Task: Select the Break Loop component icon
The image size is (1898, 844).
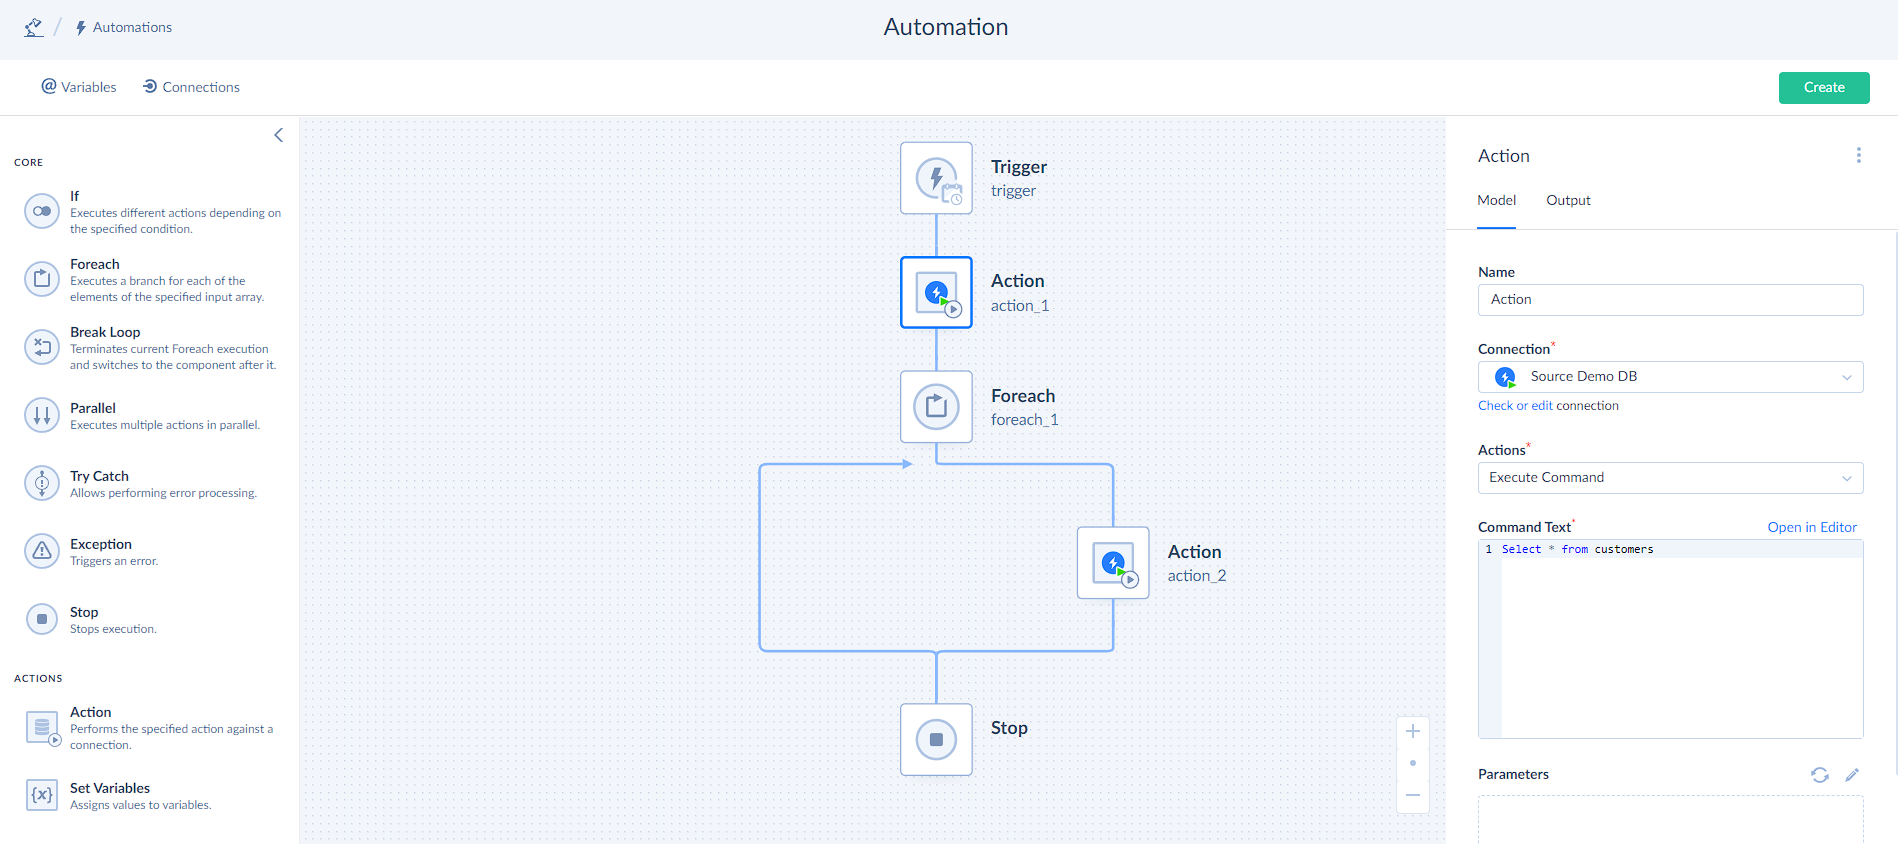Action: 42,347
